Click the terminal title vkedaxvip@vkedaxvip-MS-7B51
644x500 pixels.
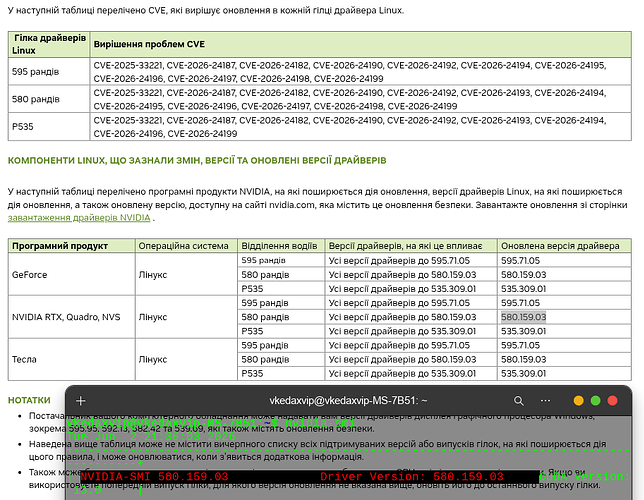click(348, 401)
